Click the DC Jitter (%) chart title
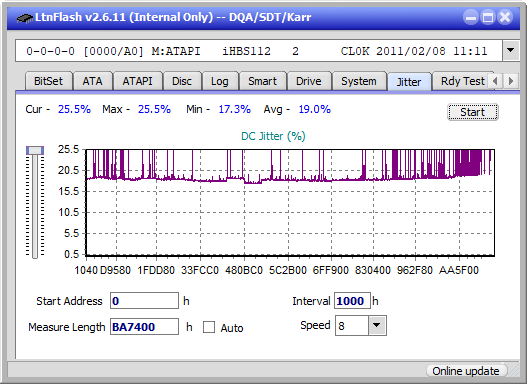 (273, 136)
